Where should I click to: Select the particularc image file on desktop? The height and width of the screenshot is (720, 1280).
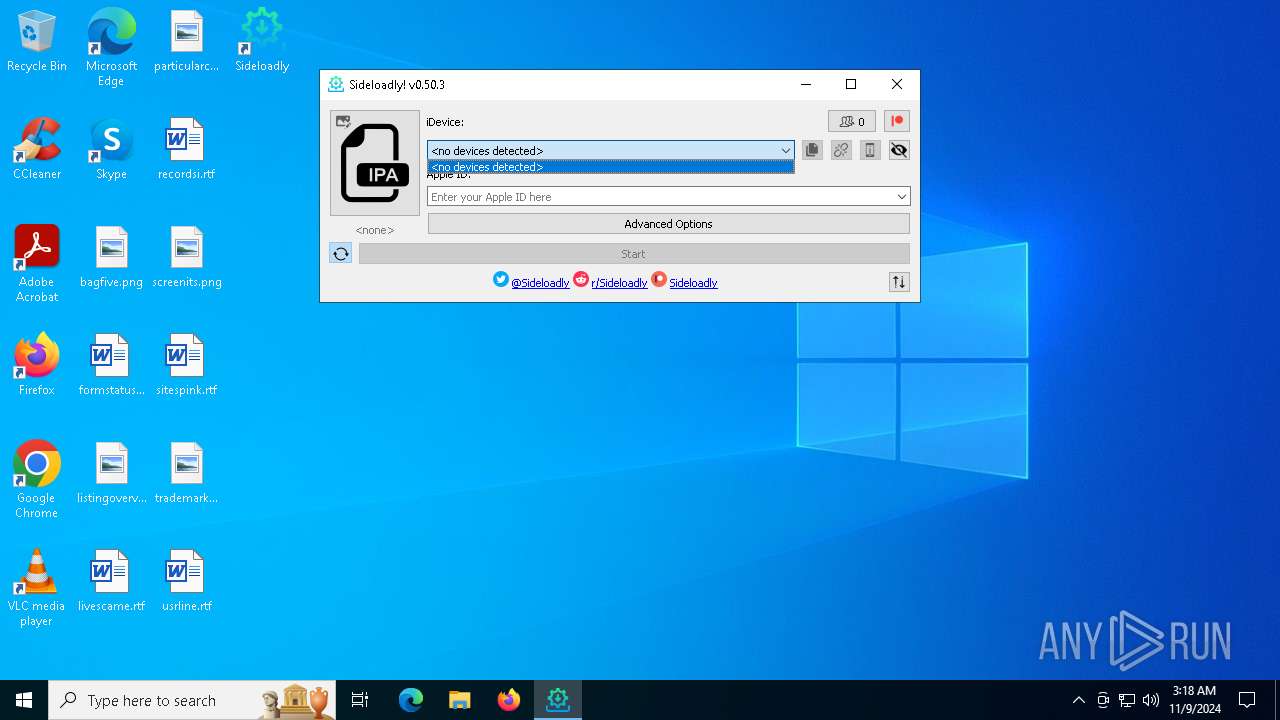tap(186, 42)
